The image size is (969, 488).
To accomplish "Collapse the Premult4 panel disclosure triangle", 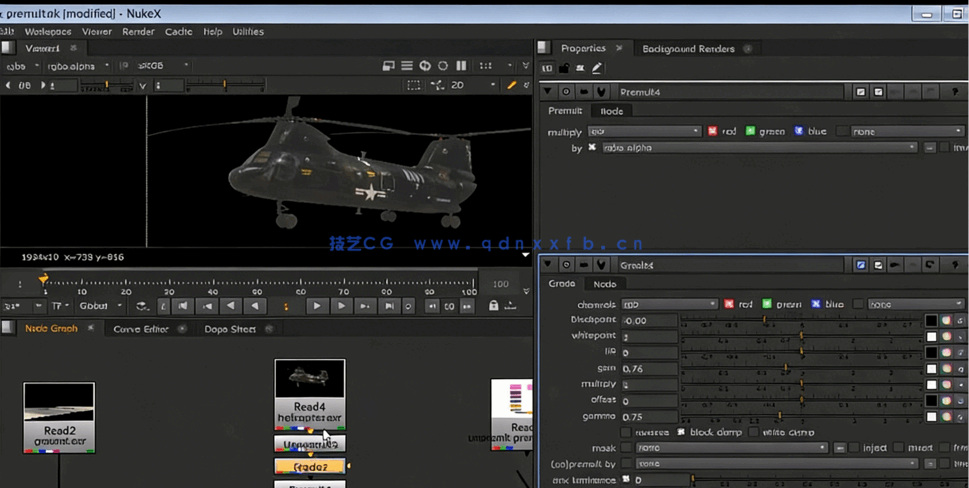I will [548, 92].
